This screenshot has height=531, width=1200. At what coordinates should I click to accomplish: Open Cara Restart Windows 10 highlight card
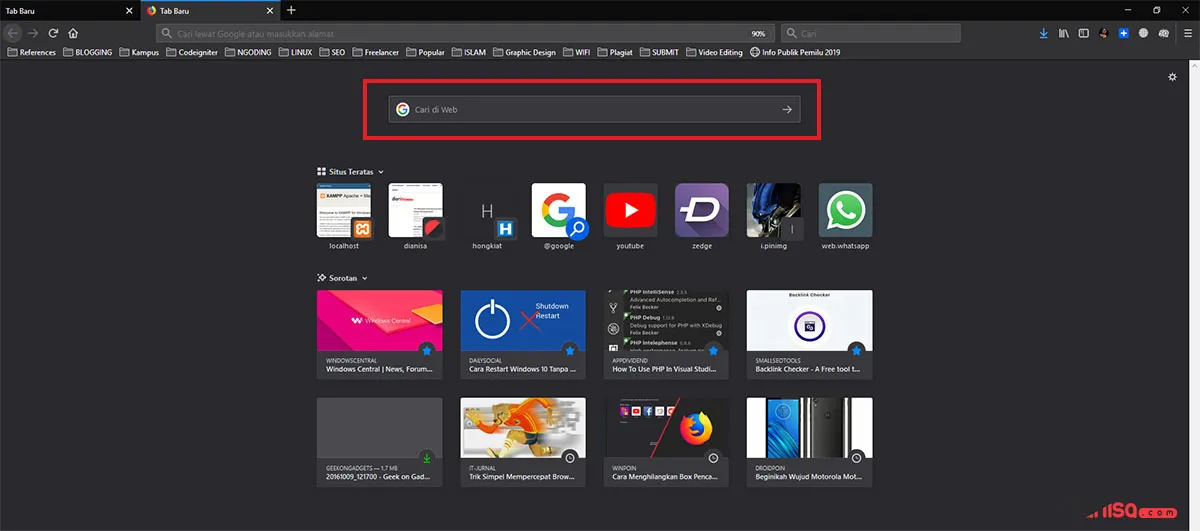[x=523, y=334]
